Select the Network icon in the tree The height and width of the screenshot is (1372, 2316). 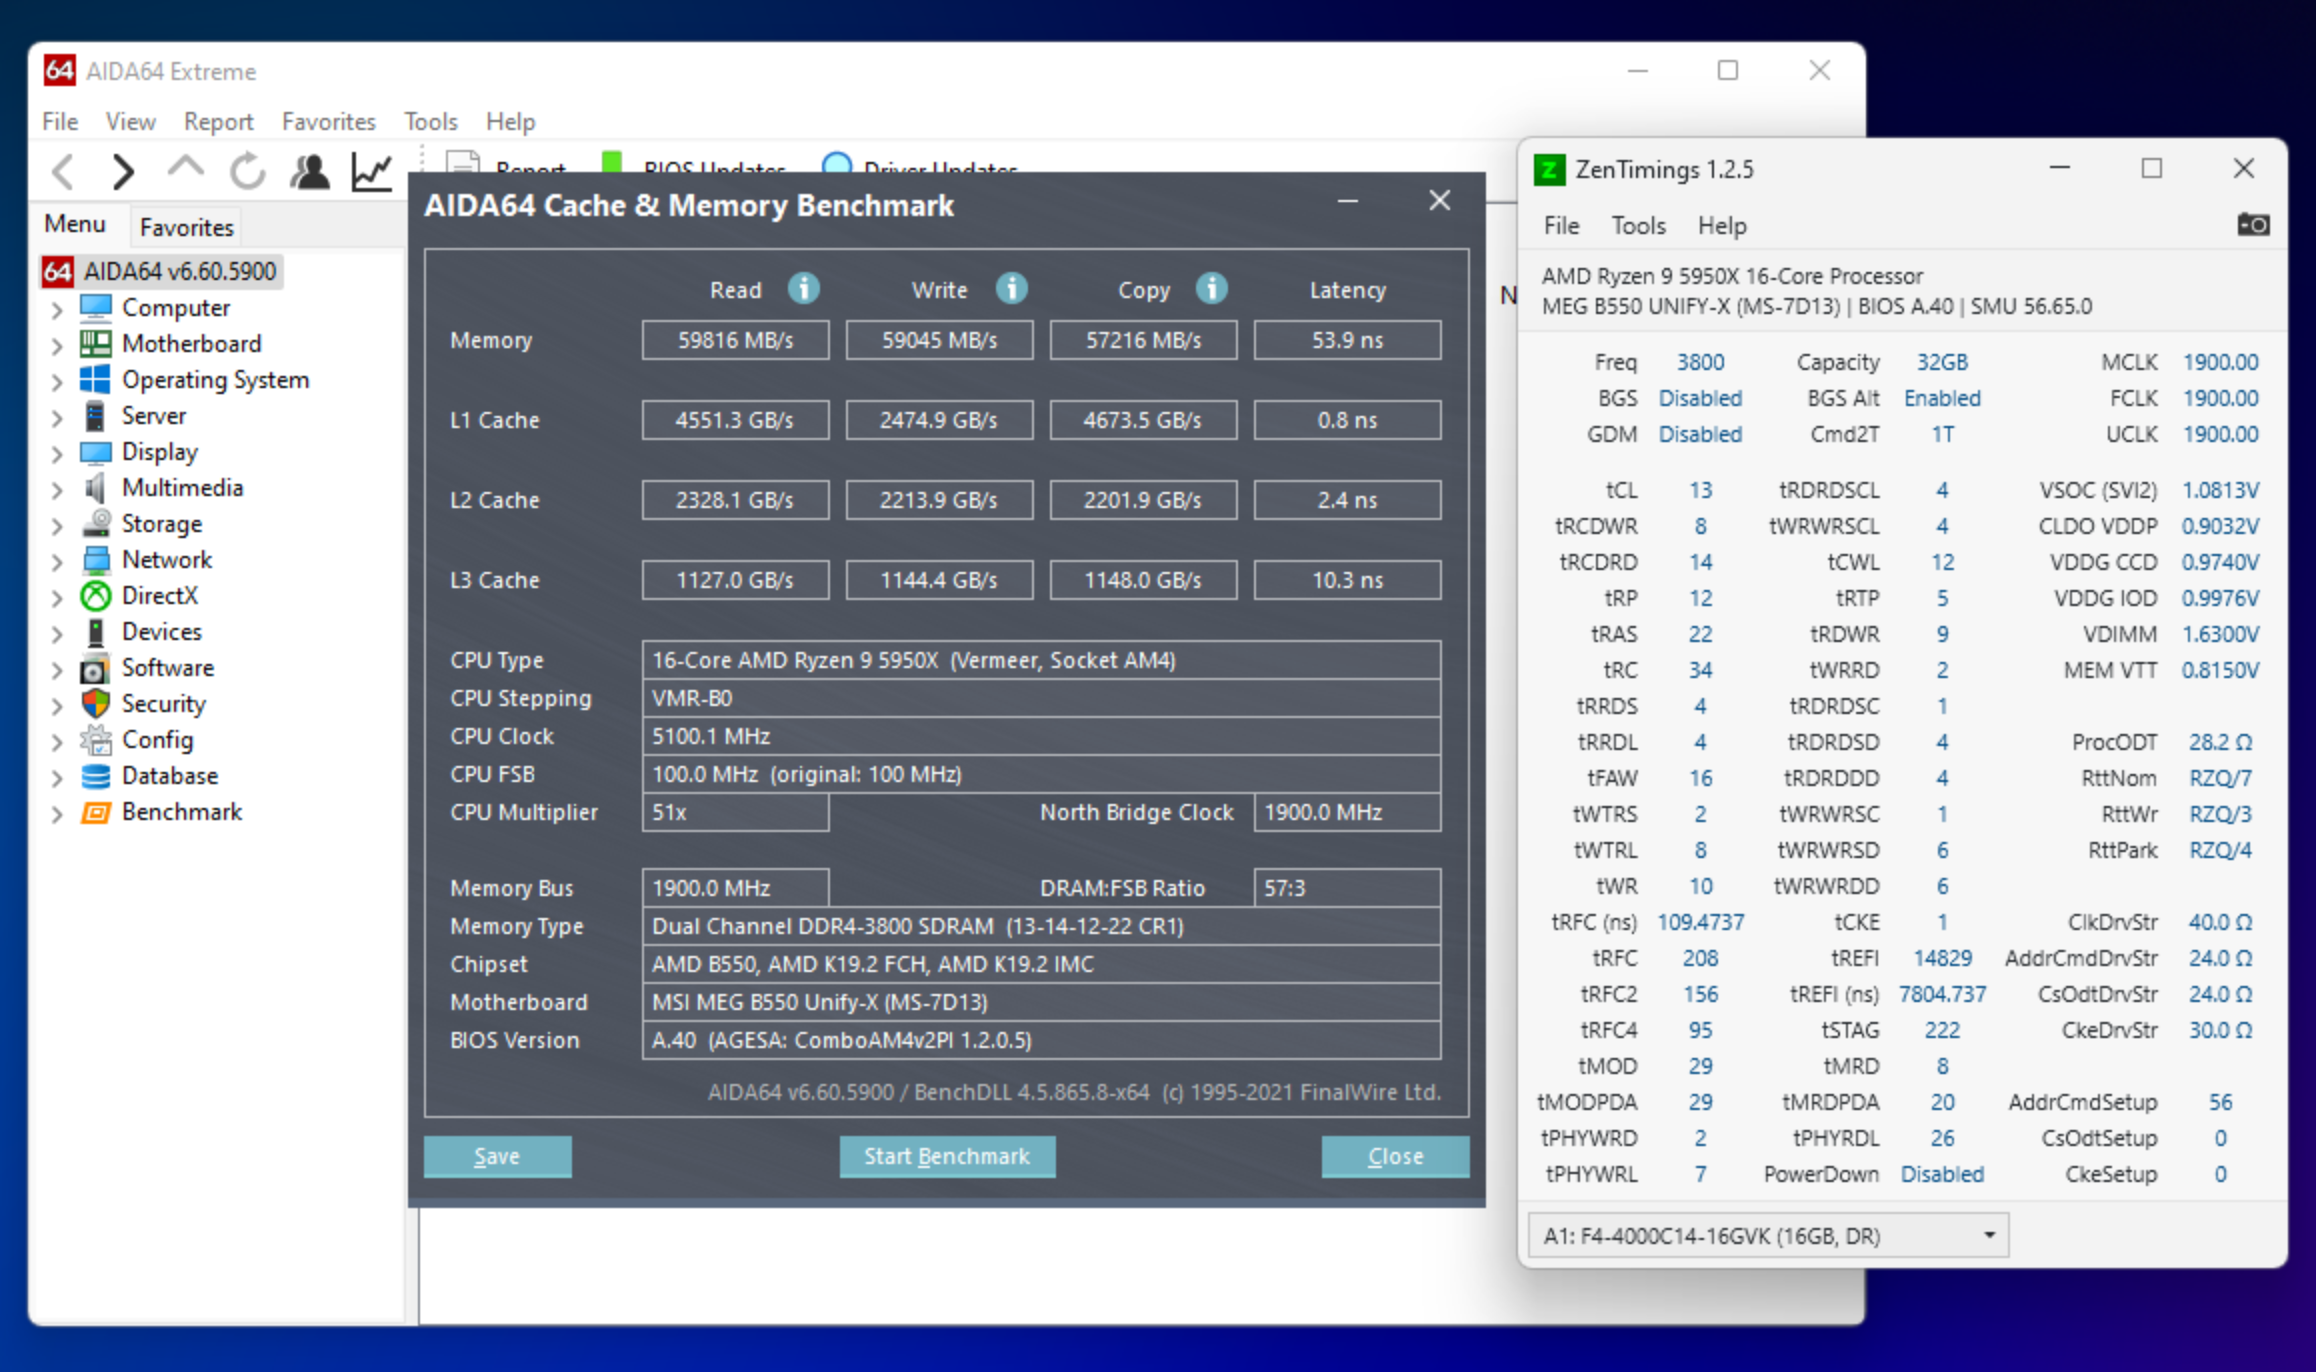tap(96, 559)
